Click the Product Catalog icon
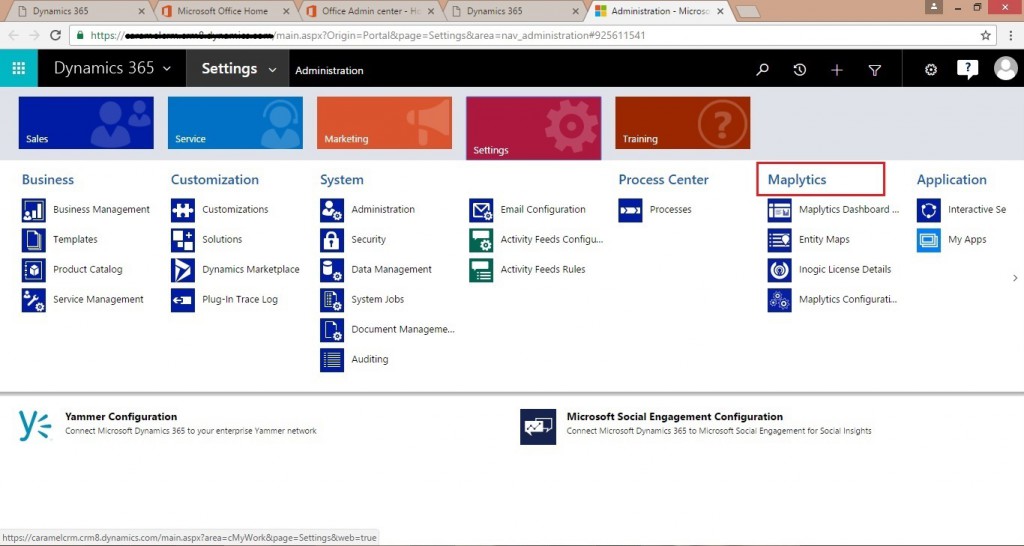The image size is (1024, 546). point(33,270)
